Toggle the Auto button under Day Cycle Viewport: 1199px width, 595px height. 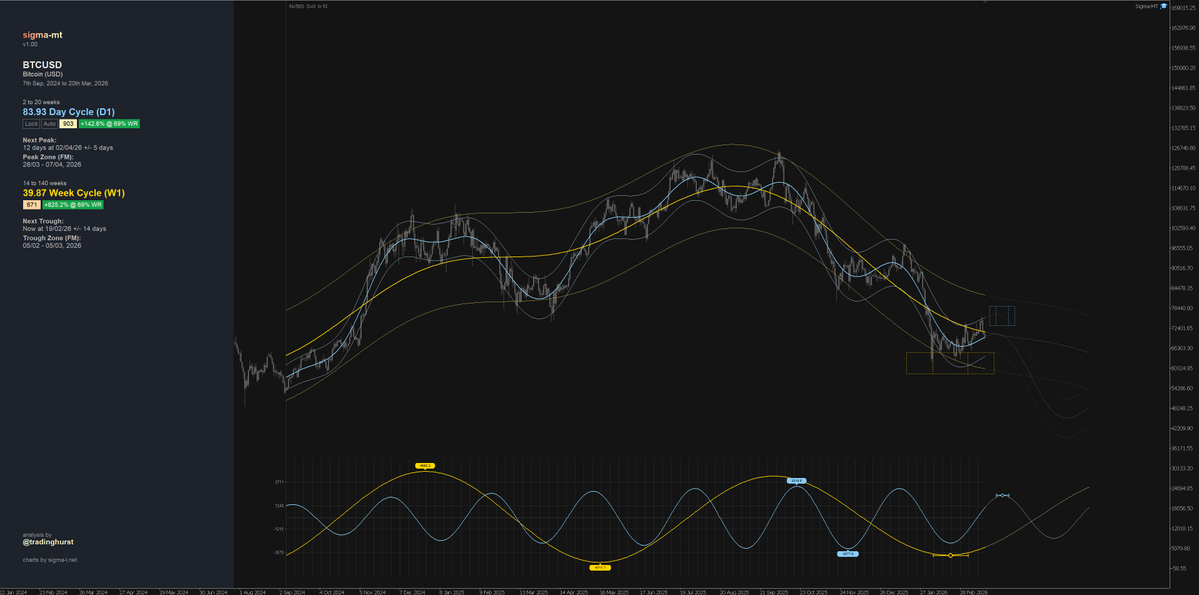coord(49,123)
